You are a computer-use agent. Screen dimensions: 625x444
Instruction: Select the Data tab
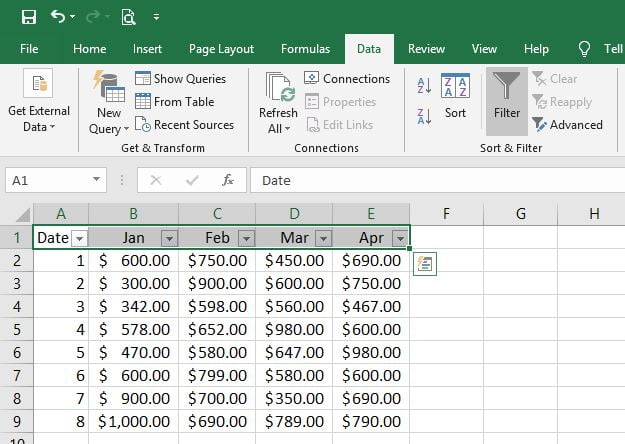pyautogui.click(x=369, y=49)
